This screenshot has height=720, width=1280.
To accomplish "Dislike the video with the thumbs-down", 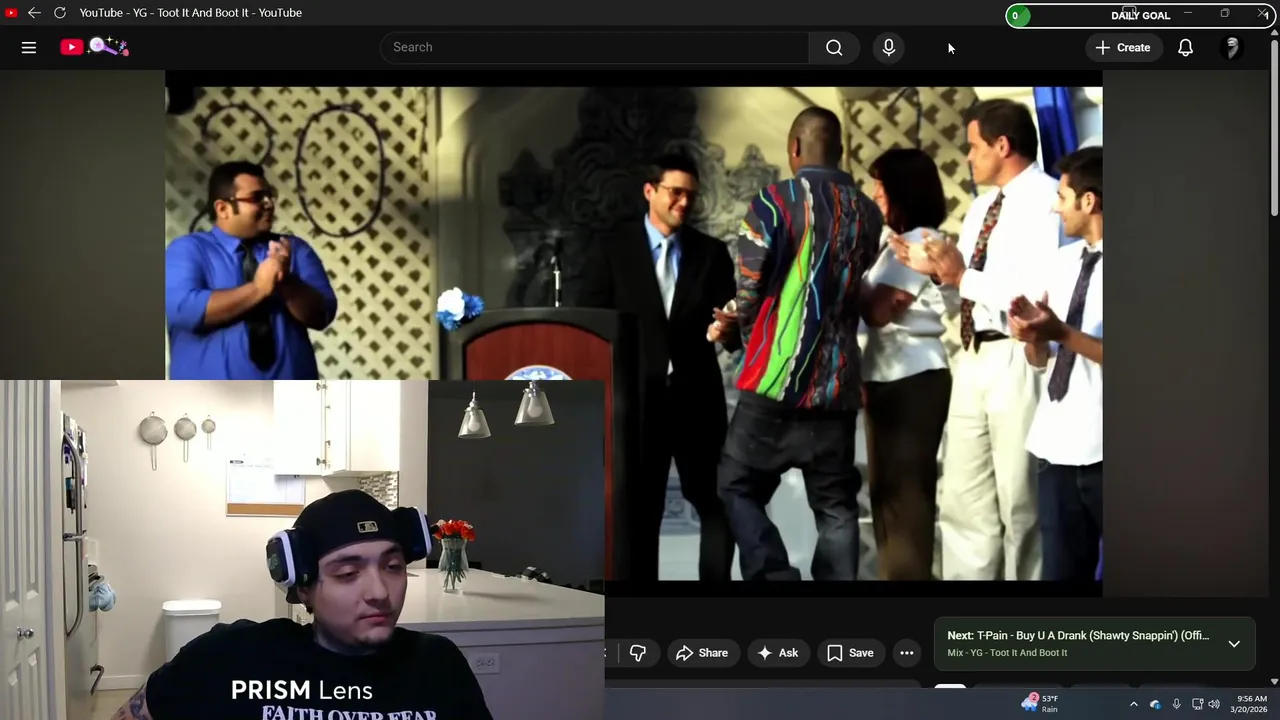I will coord(638,653).
